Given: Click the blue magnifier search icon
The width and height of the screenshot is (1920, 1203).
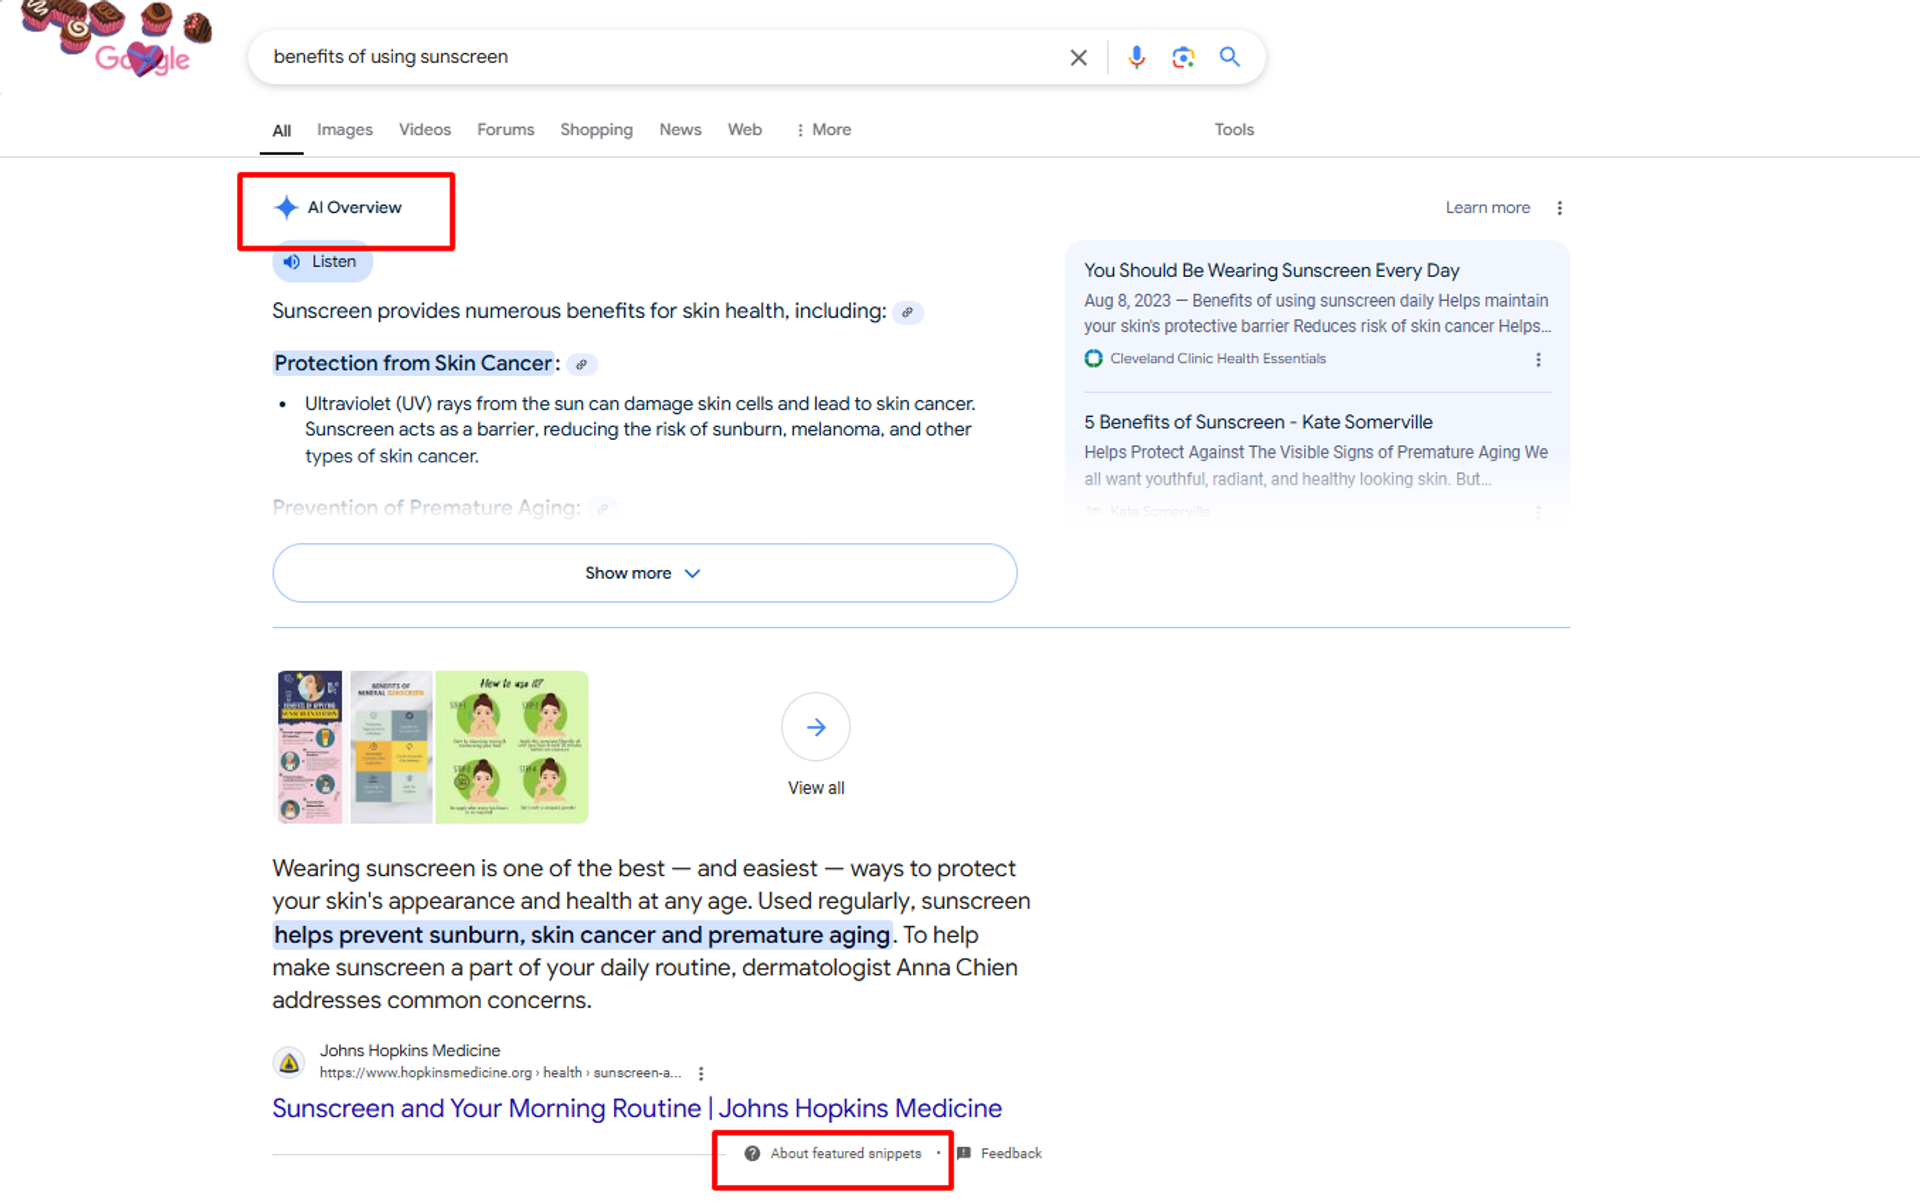Looking at the screenshot, I should click(x=1230, y=57).
